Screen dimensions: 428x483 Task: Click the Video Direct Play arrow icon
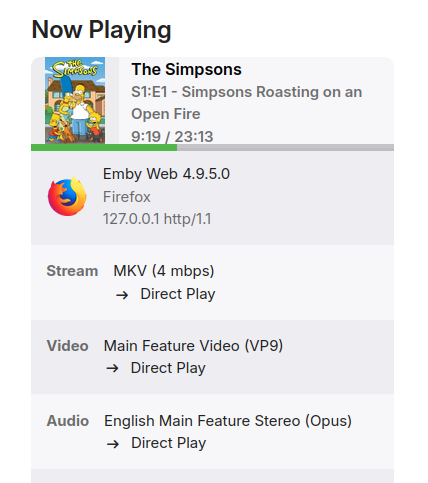(112, 369)
